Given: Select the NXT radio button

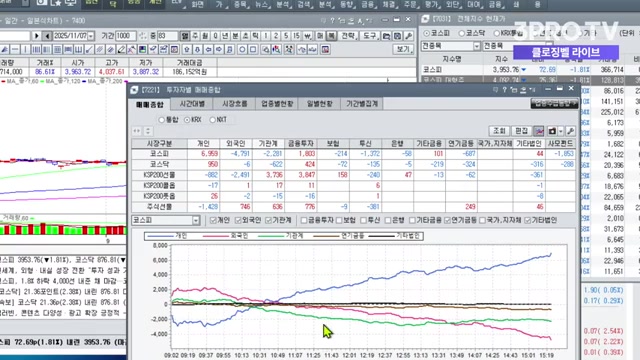Looking at the screenshot, I should point(212,120).
